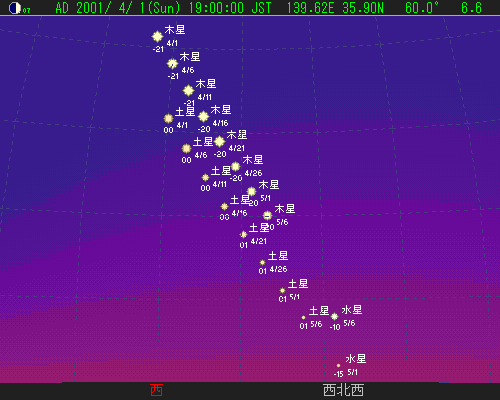The width and height of the screenshot is (500, 400).
Task: Select the Mercury marker dated 5/1
Action: (338, 366)
